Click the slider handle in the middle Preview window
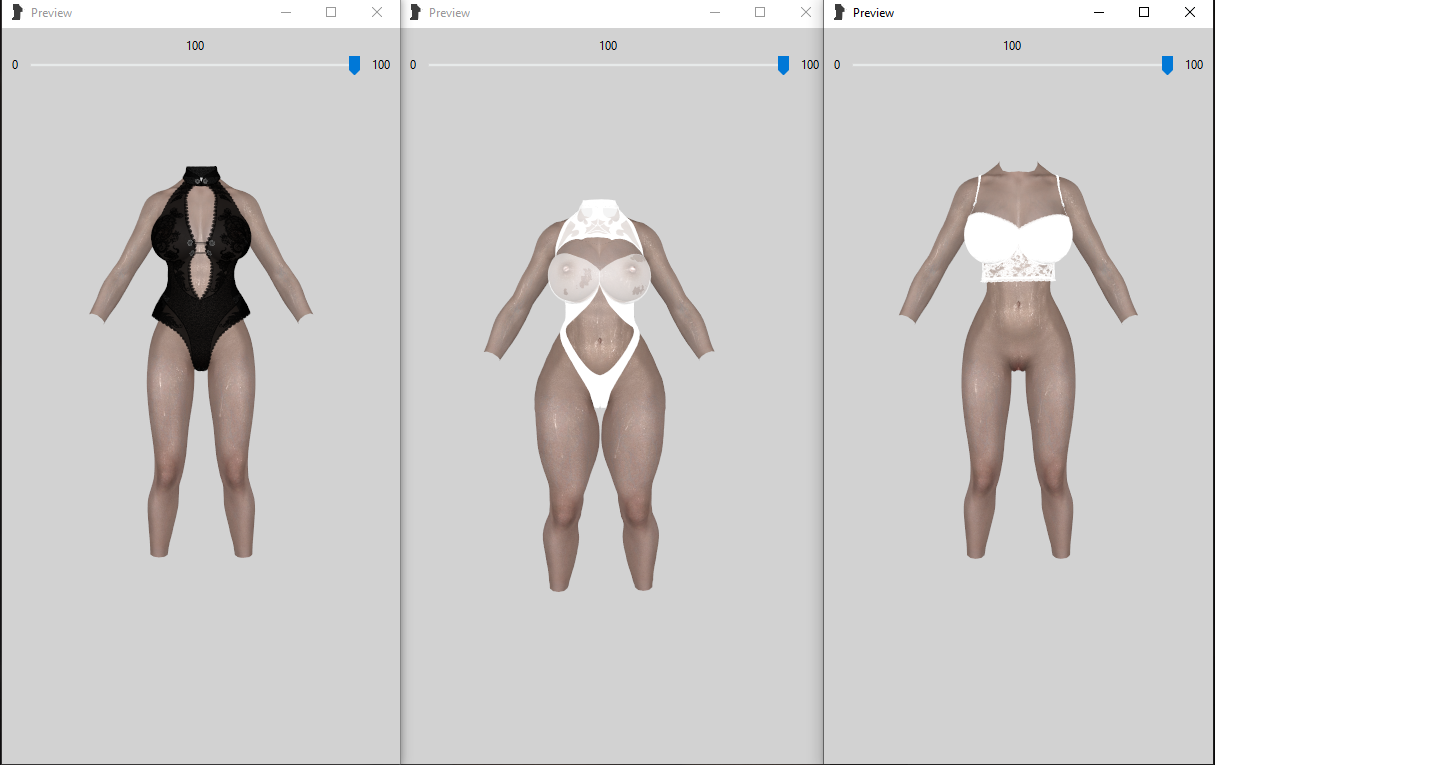 [783, 65]
